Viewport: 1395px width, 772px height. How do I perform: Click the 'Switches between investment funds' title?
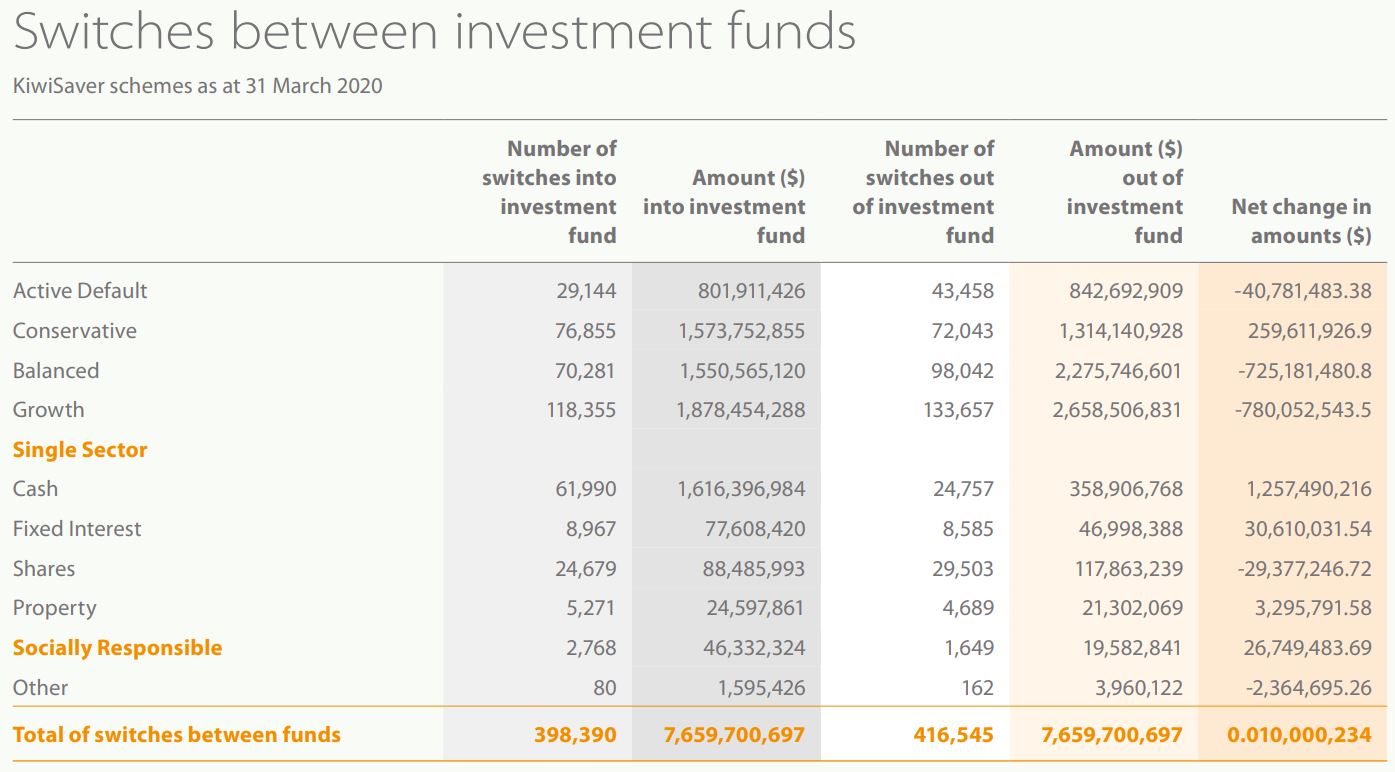[x=434, y=31]
